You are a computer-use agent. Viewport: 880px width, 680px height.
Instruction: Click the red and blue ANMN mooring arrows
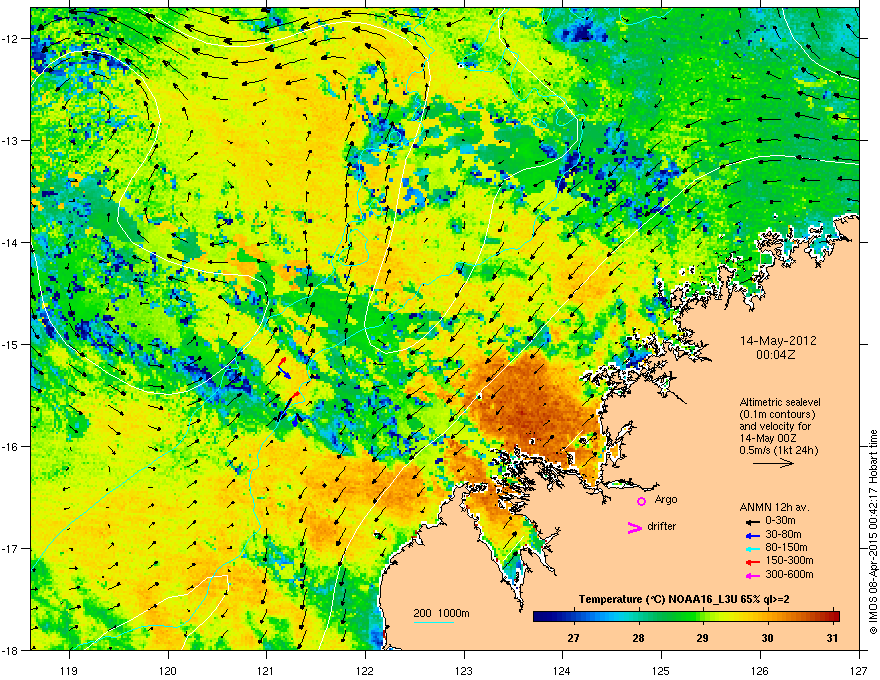pos(284,367)
